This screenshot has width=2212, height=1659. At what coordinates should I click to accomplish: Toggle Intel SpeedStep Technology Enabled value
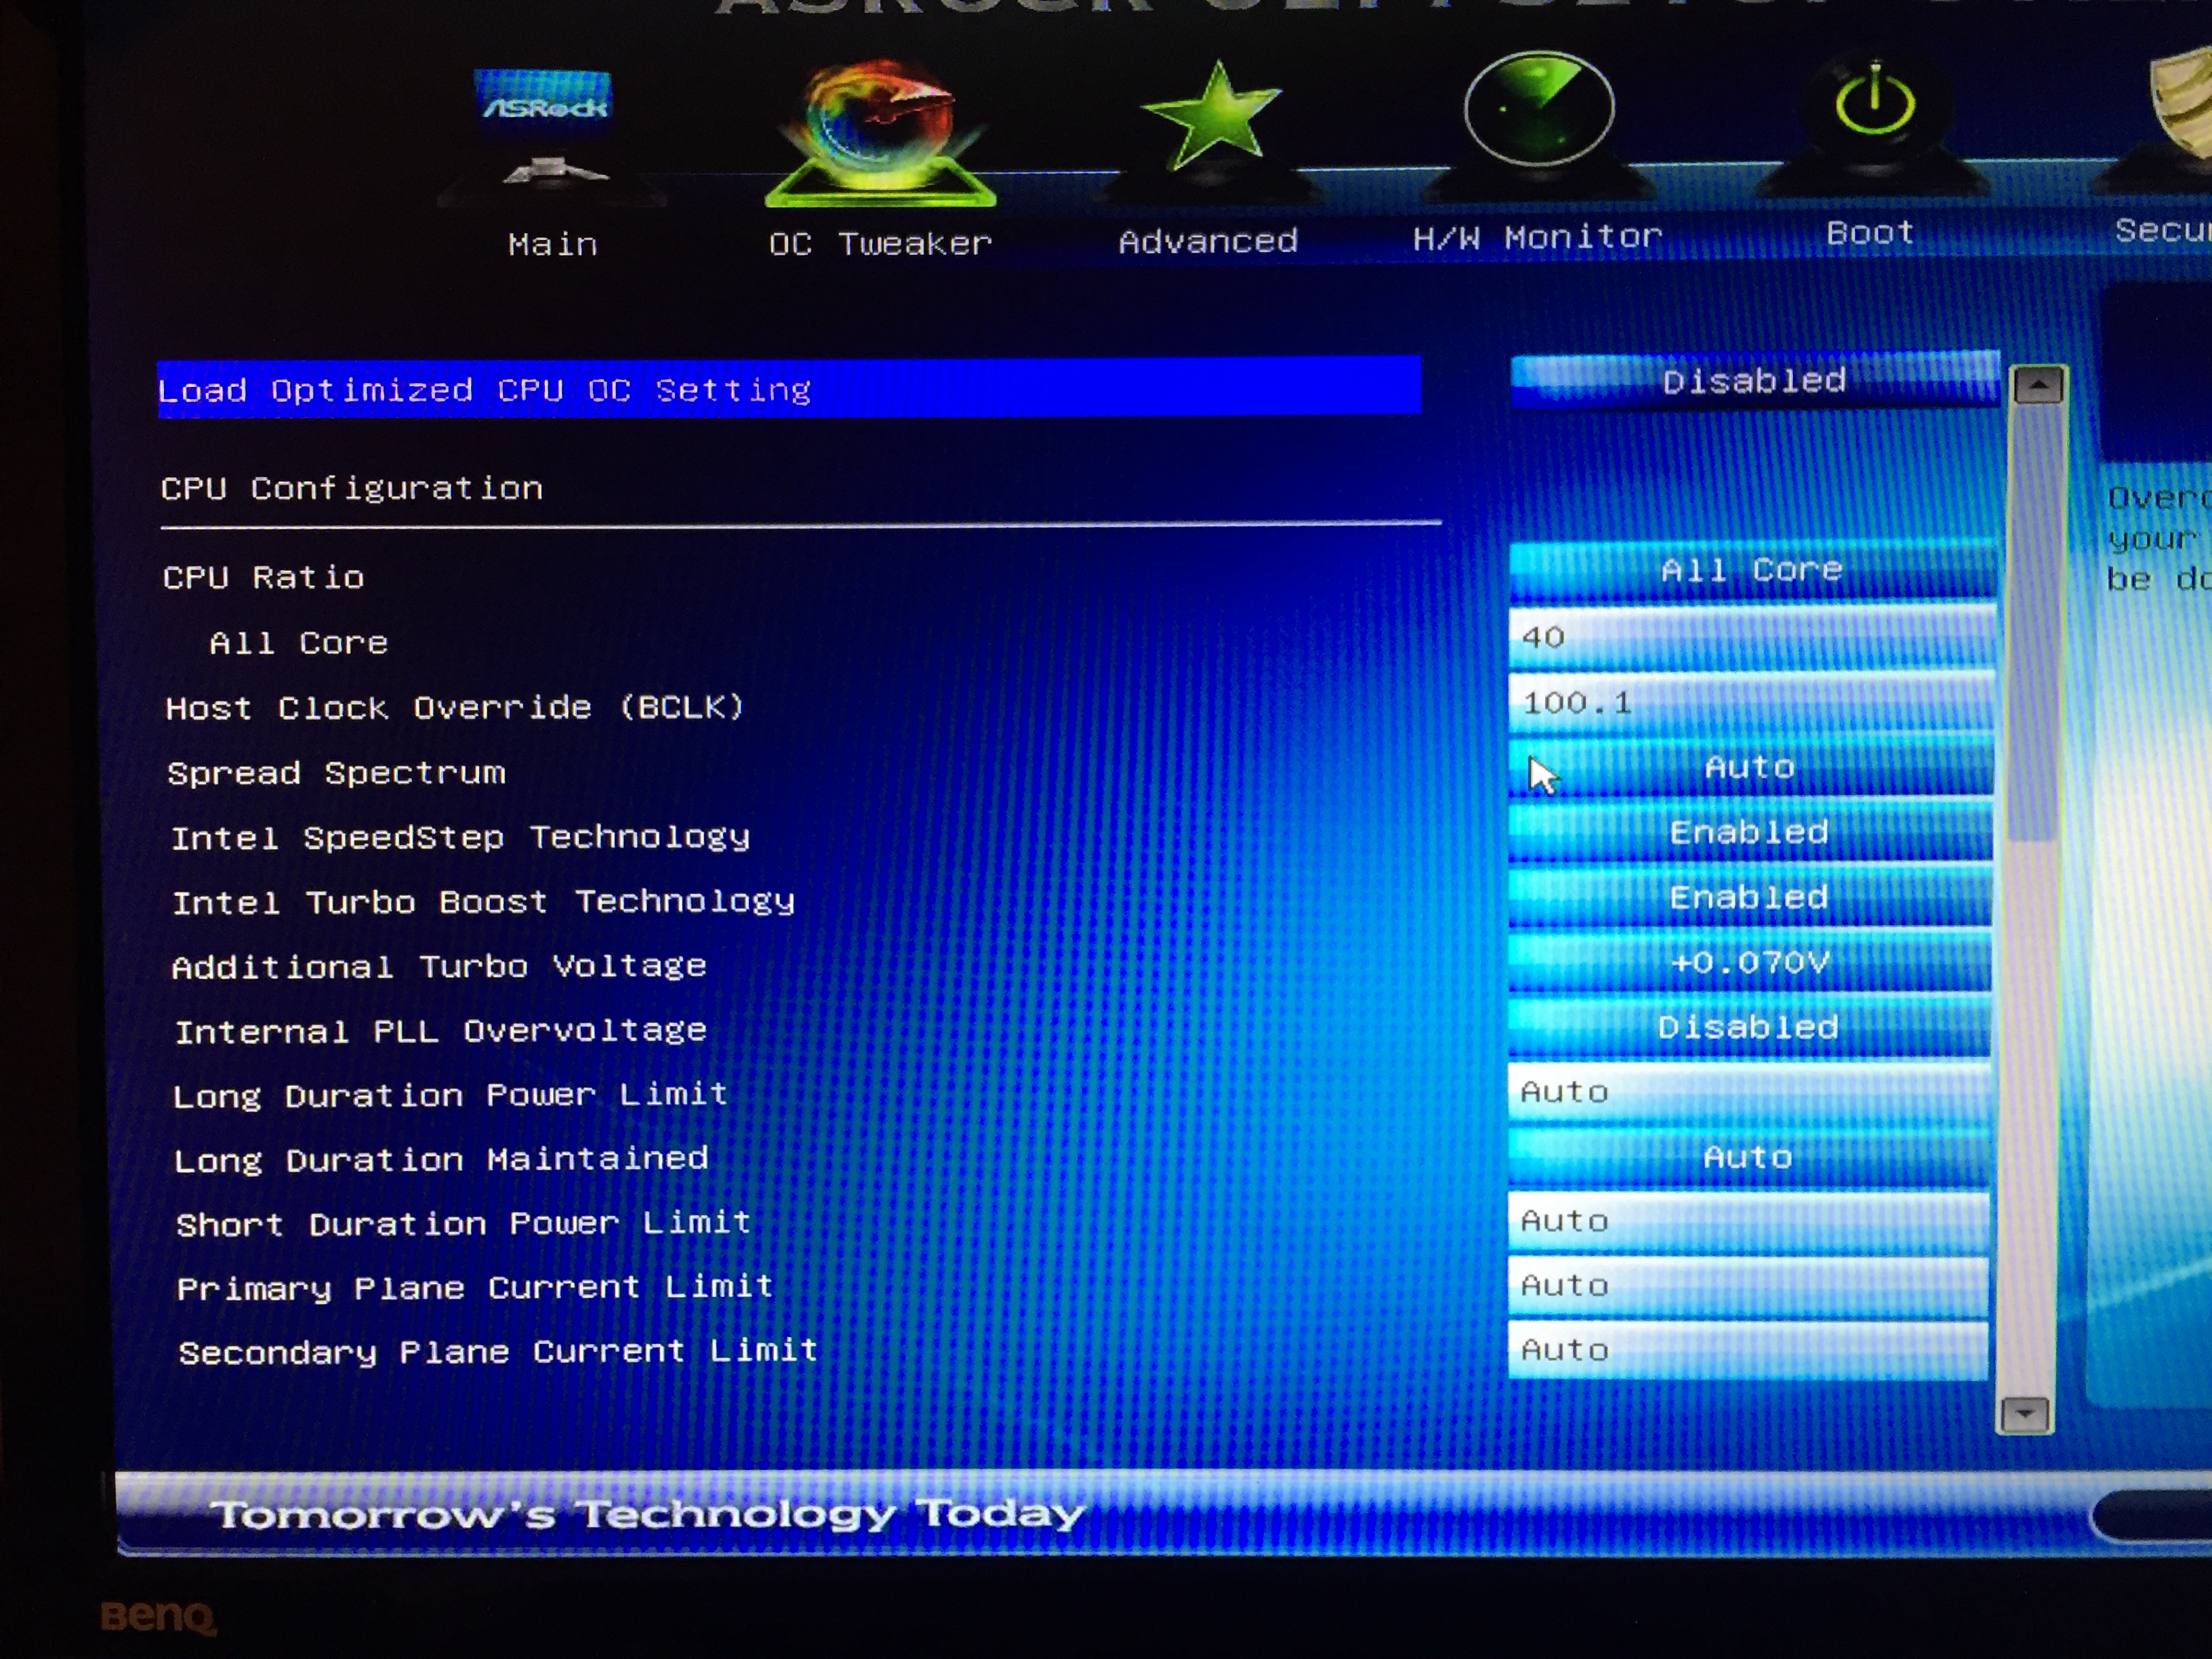click(1749, 832)
